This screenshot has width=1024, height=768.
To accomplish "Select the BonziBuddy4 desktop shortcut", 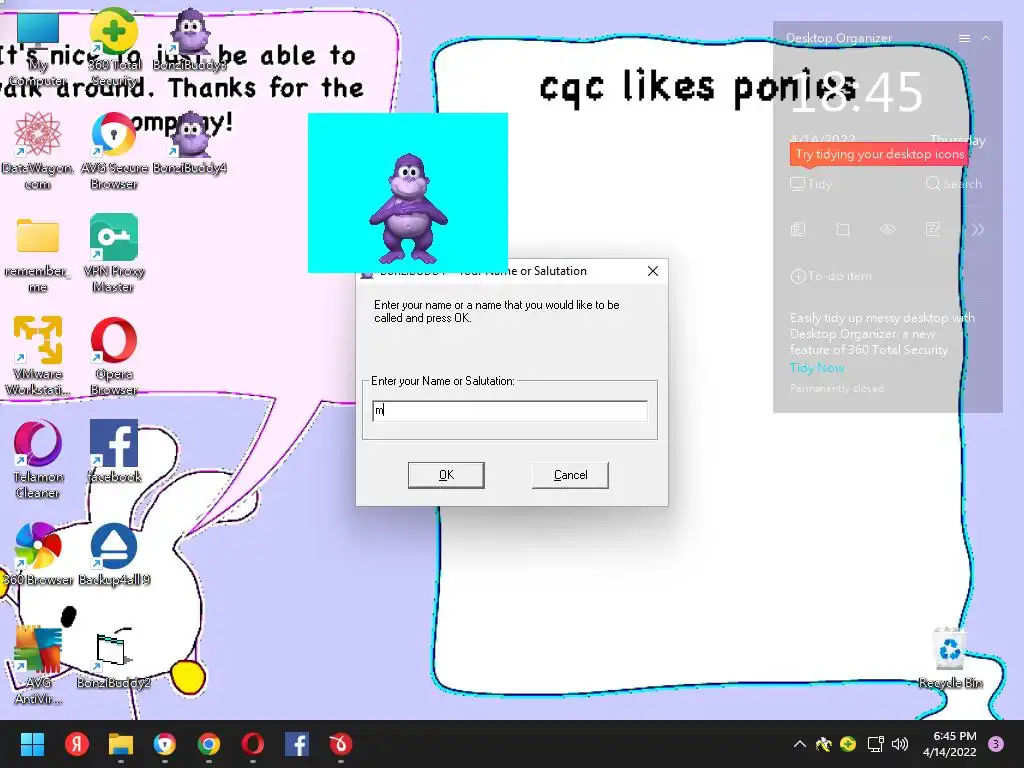I will point(190,142).
